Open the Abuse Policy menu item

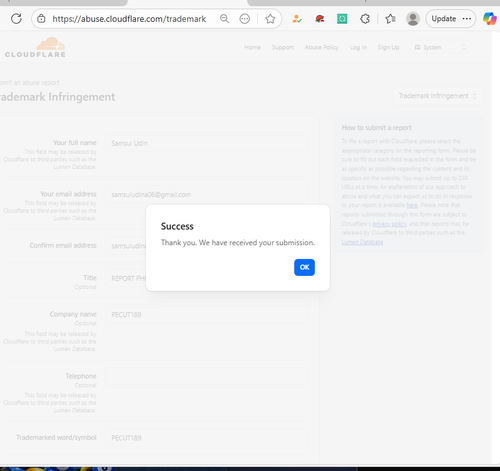pos(322,47)
